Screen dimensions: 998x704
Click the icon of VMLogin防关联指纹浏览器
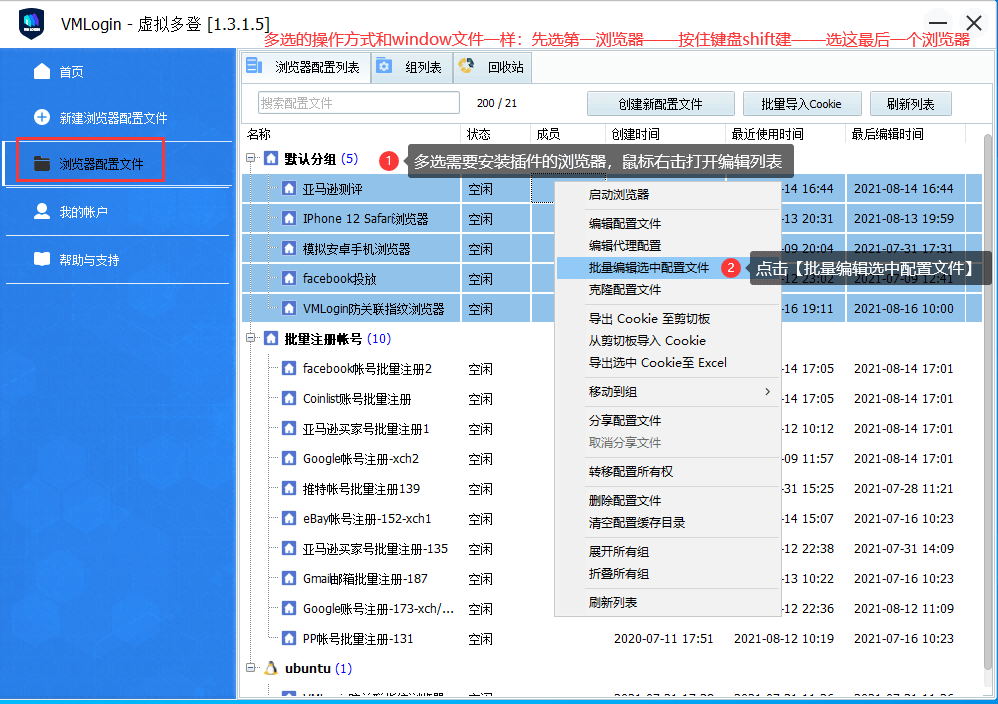(x=289, y=308)
